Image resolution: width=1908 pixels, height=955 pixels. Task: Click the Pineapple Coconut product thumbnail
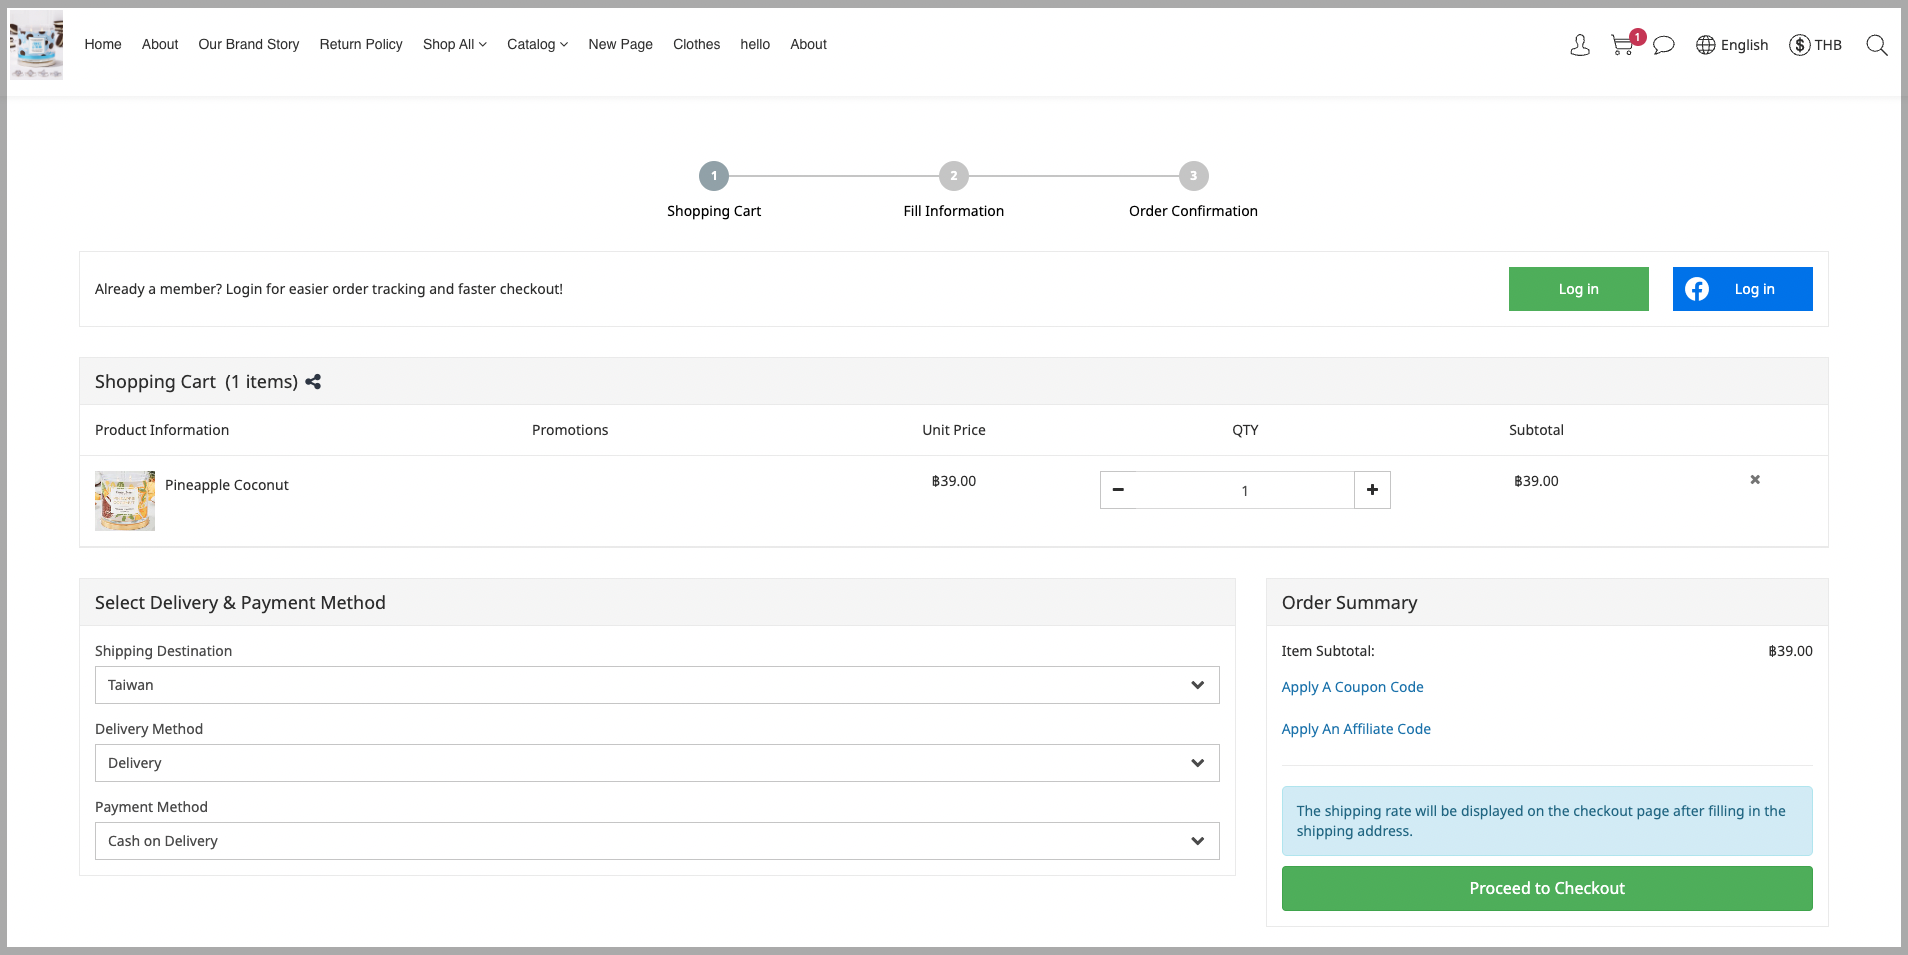[125, 501]
